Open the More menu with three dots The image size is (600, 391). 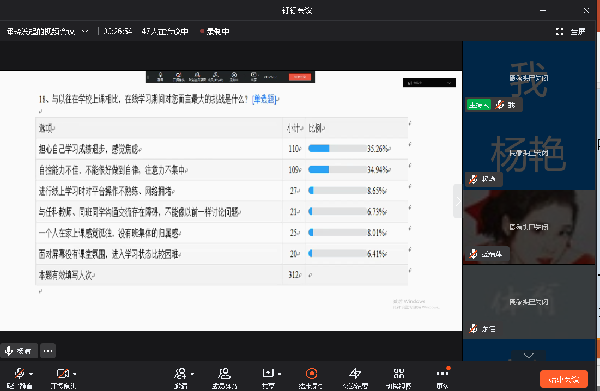(x=442, y=373)
